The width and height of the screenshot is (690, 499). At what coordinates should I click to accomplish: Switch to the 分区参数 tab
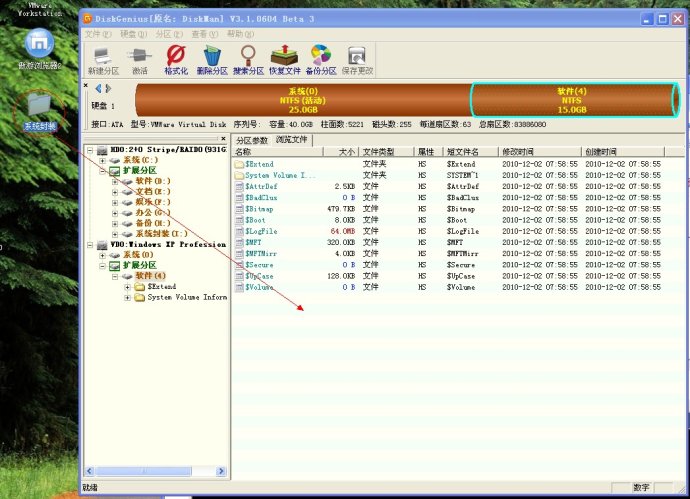[252, 140]
